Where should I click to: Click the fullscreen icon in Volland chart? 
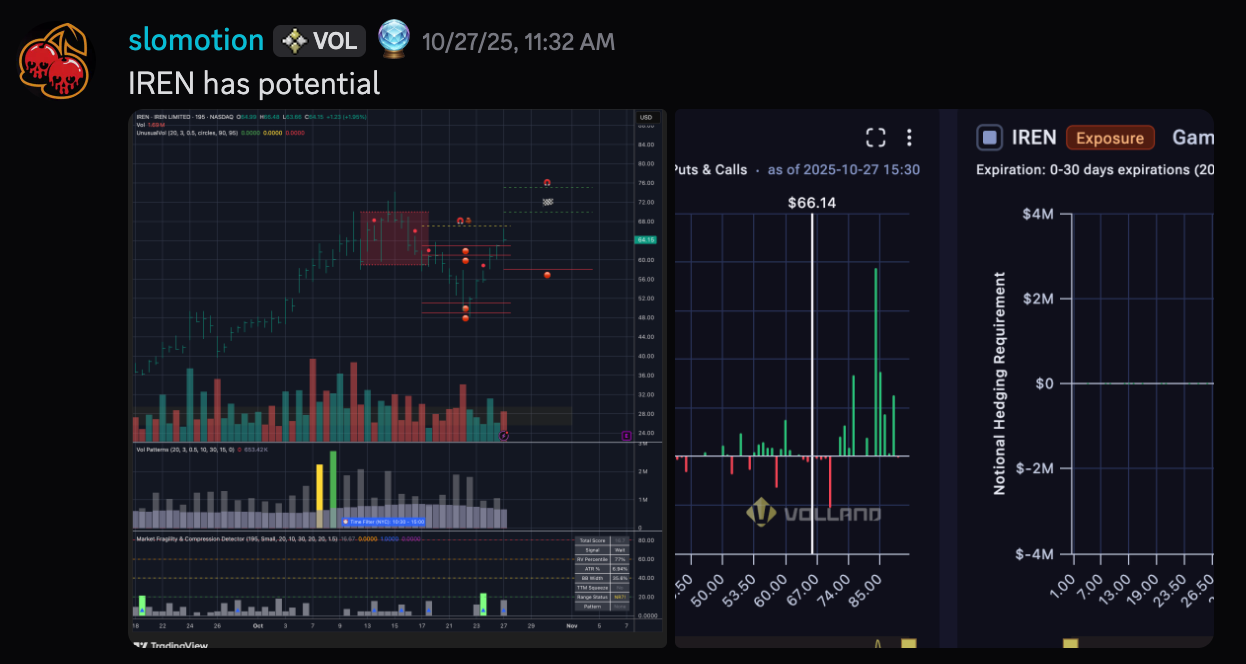[876, 137]
